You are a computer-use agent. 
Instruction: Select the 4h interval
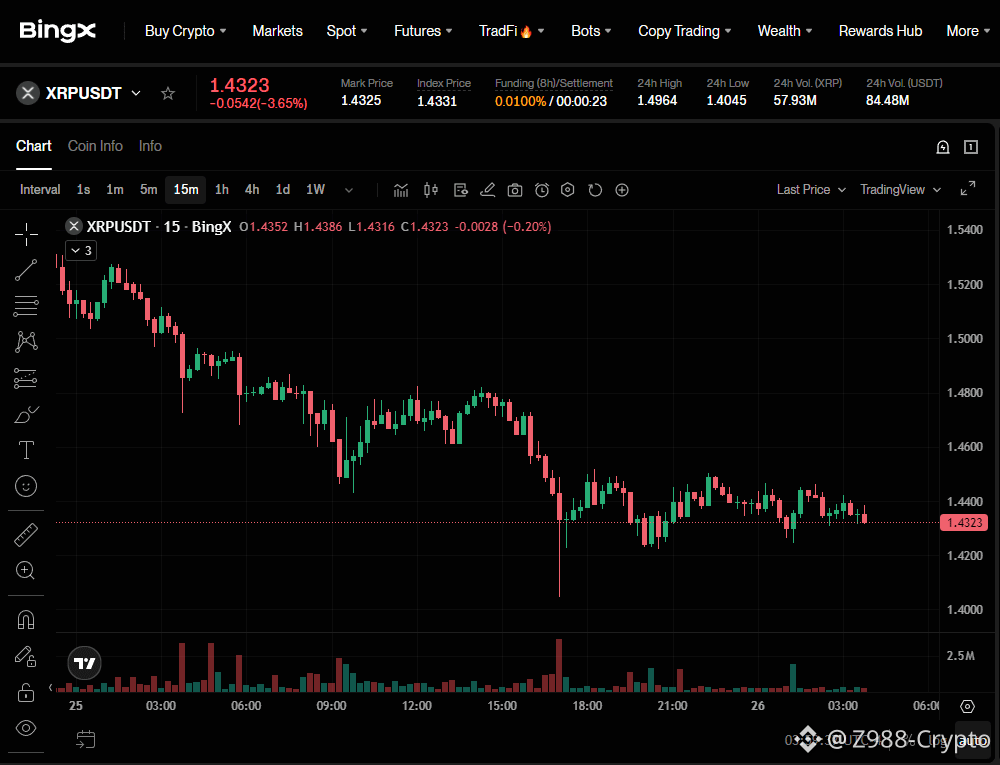pyautogui.click(x=252, y=189)
